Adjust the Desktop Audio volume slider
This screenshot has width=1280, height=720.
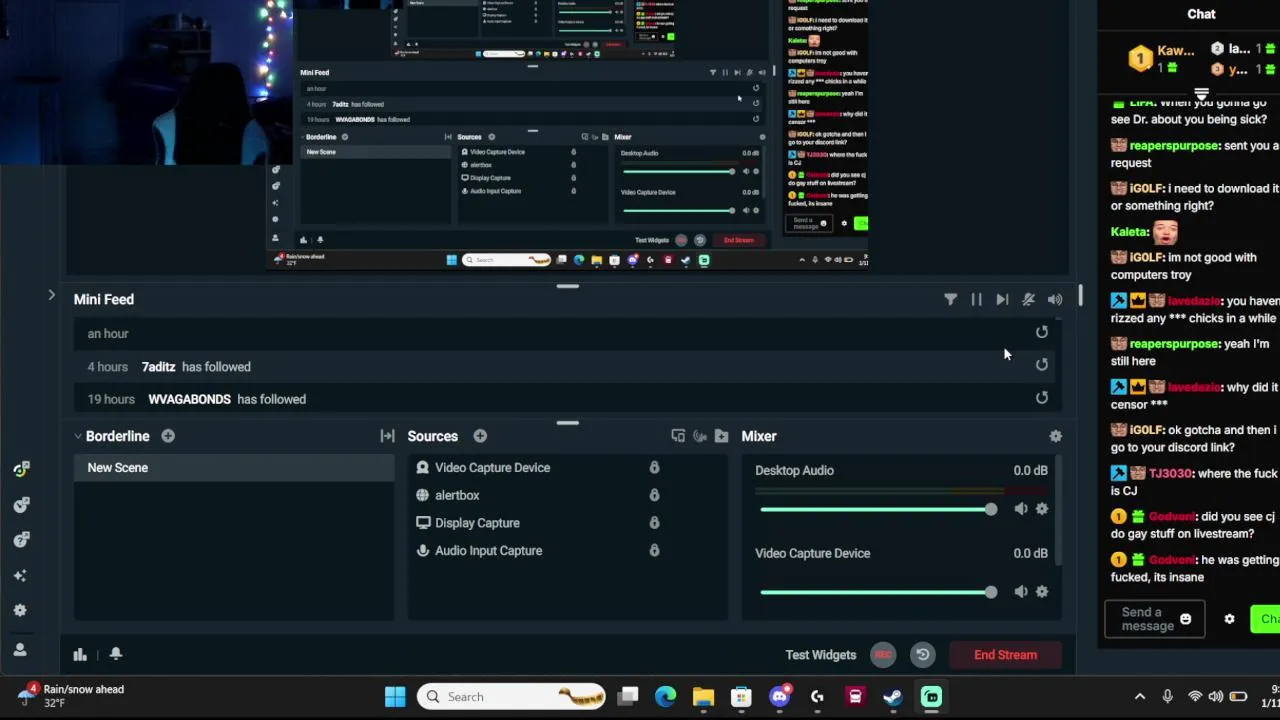point(878,509)
